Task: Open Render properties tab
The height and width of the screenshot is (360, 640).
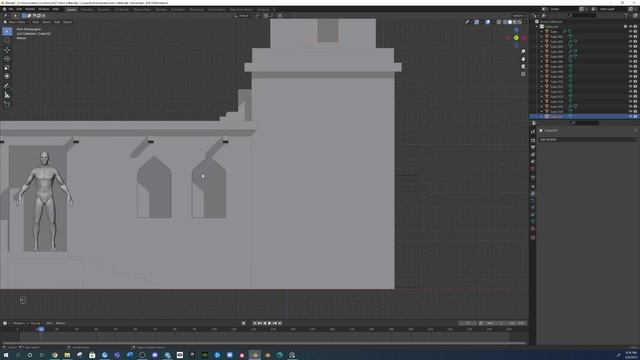Action: [533, 140]
